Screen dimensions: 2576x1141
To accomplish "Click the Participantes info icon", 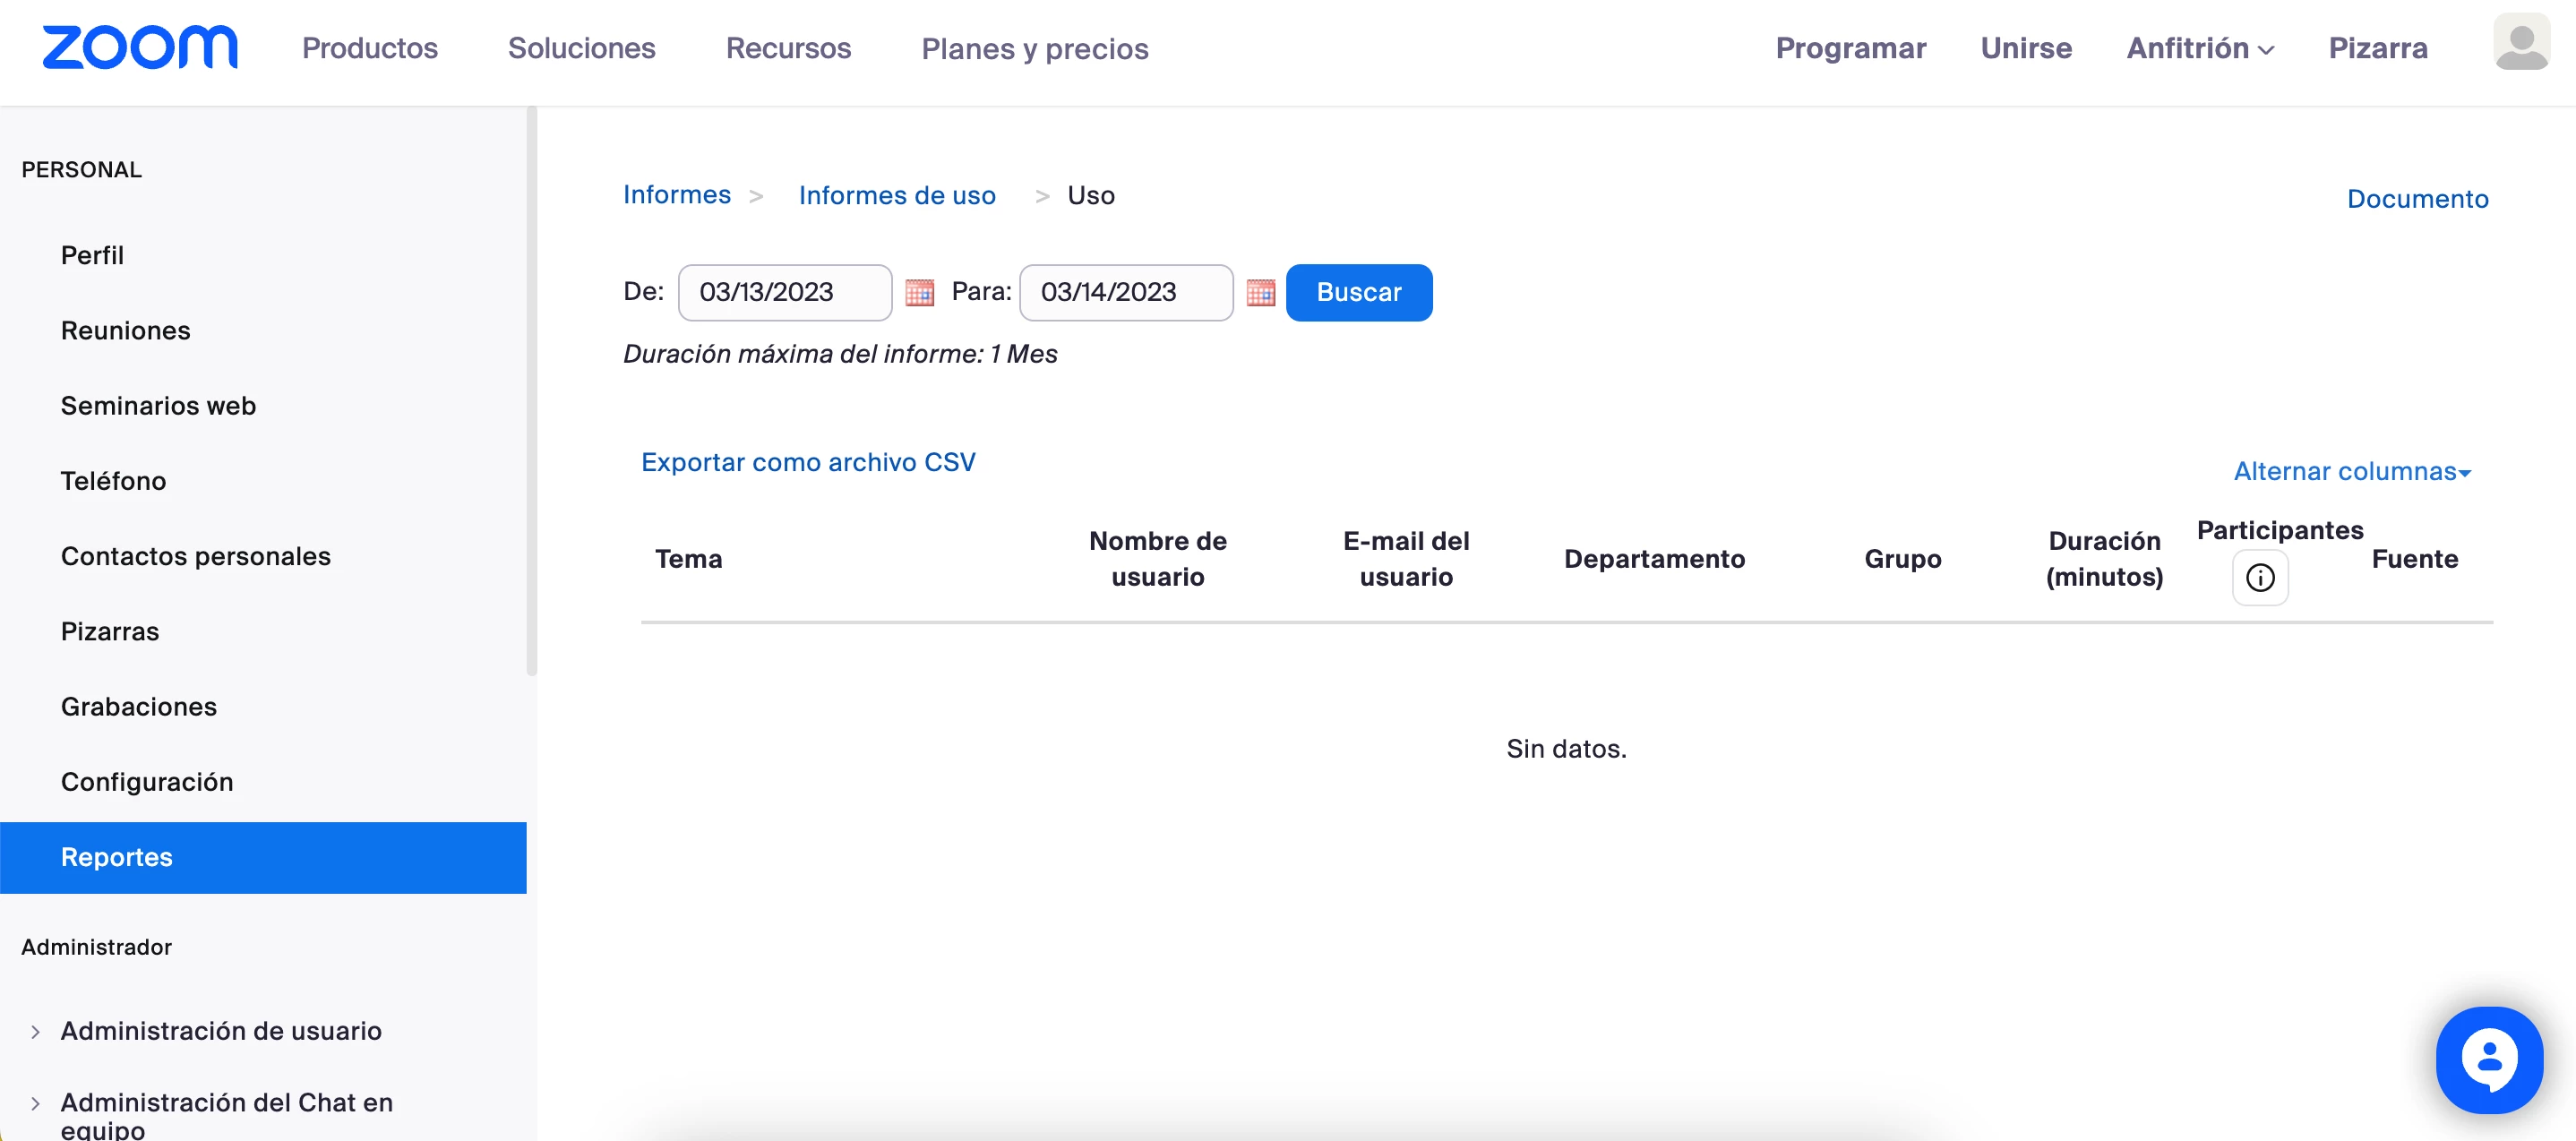I will click(x=2259, y=577).
